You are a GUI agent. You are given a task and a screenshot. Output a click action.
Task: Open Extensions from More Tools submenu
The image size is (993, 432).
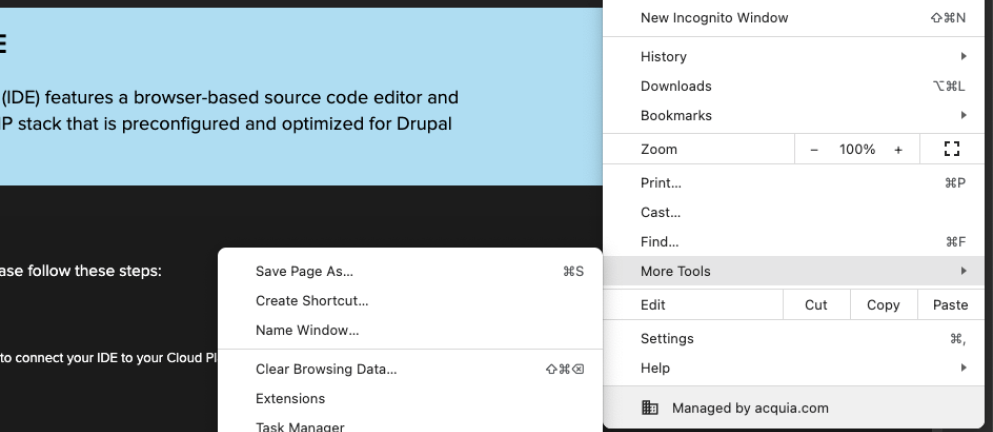coord(291,398)
